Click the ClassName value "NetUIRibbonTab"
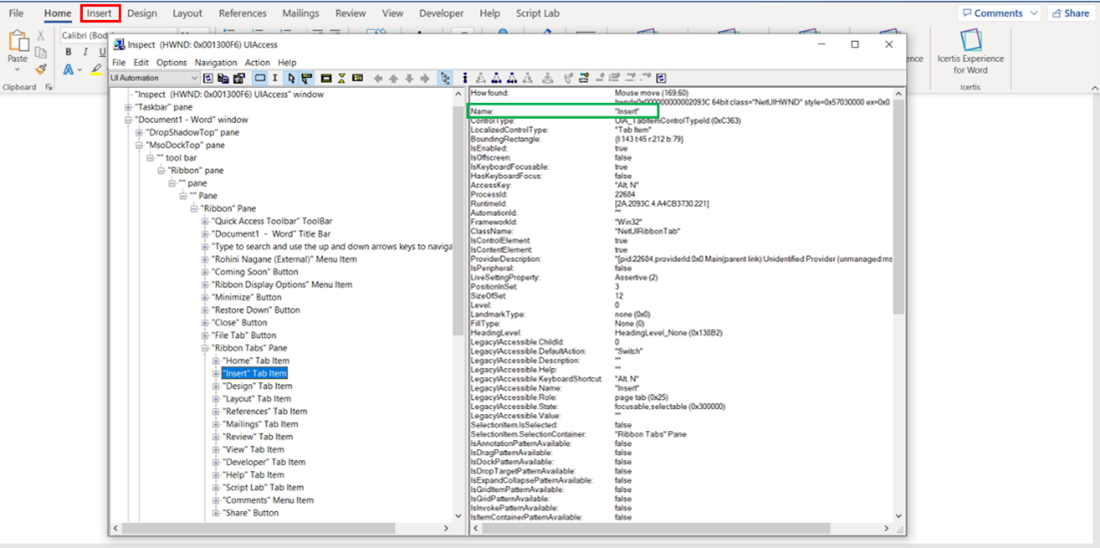 click(647, 230)
